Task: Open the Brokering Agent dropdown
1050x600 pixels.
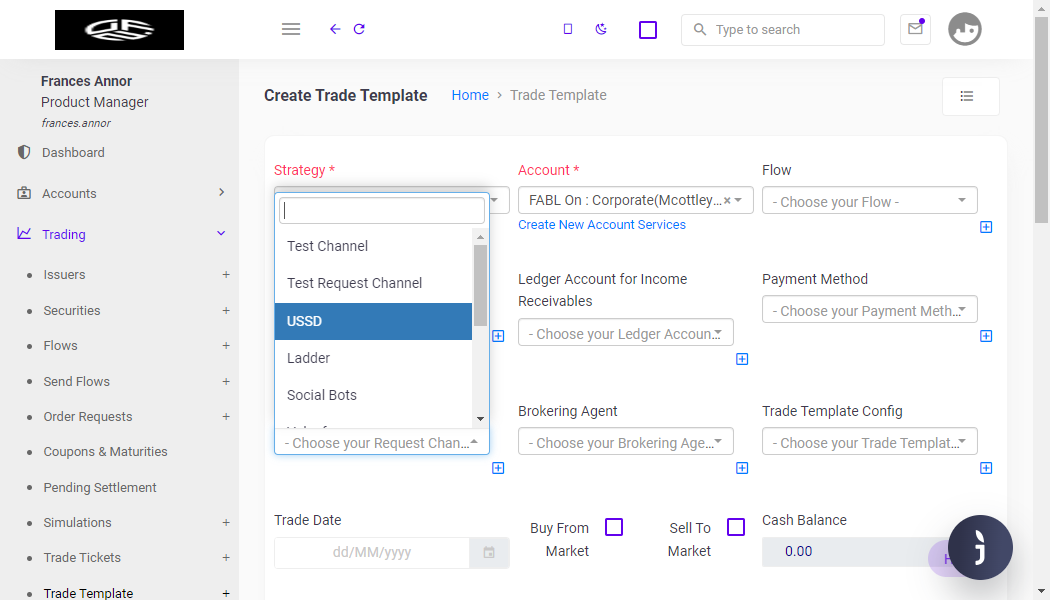Action: [x=625, y=442]
